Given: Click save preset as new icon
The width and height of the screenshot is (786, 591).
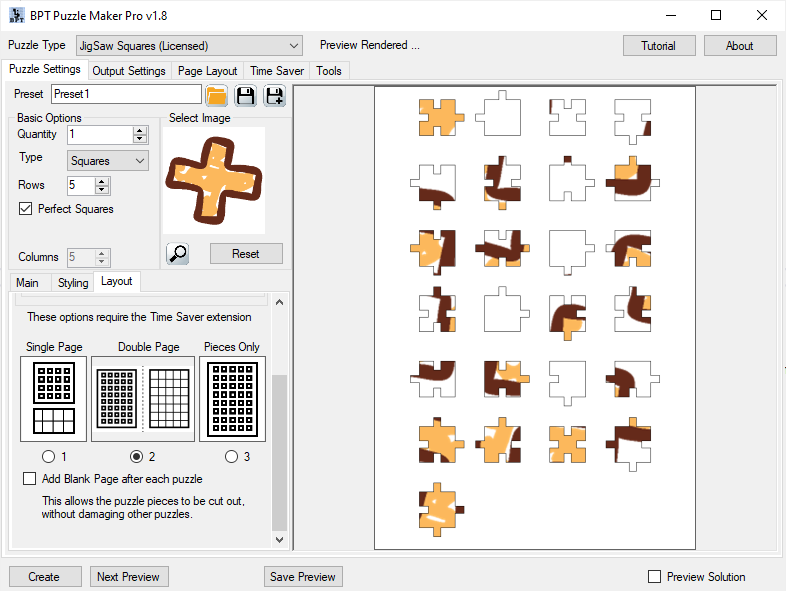Looking at the screenshot, I should 273,95.
